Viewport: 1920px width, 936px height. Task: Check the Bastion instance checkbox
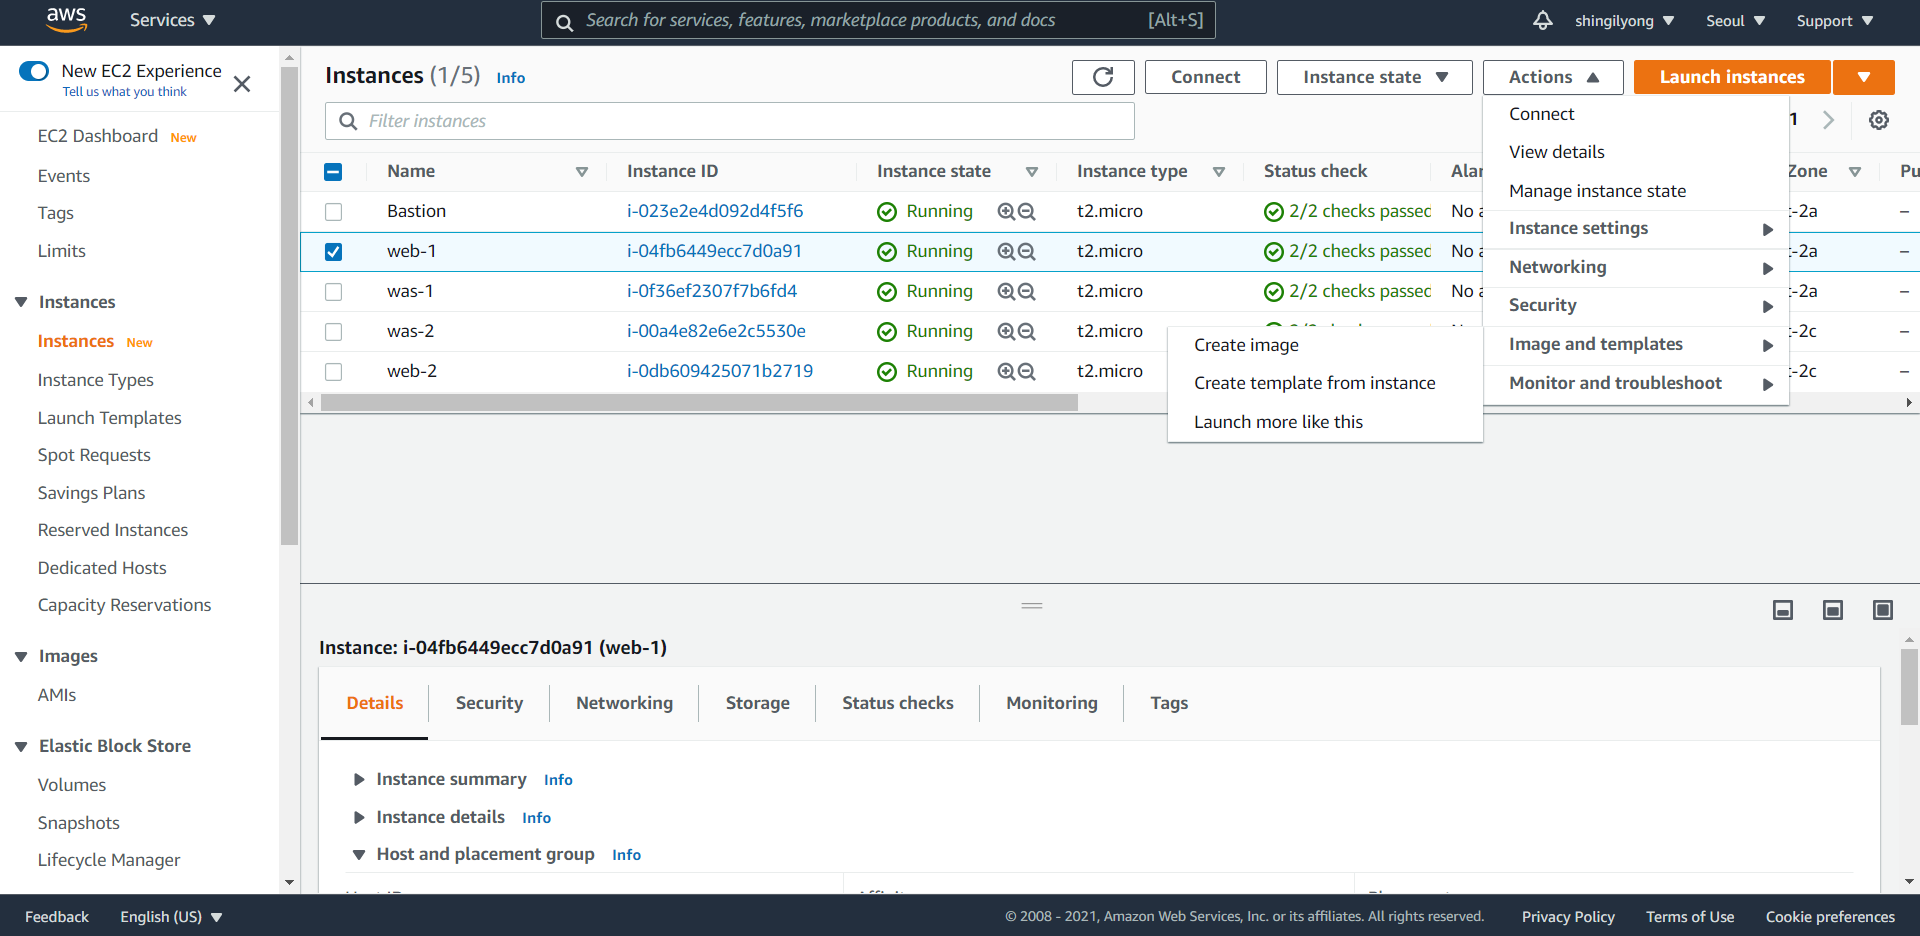[333, 212]
